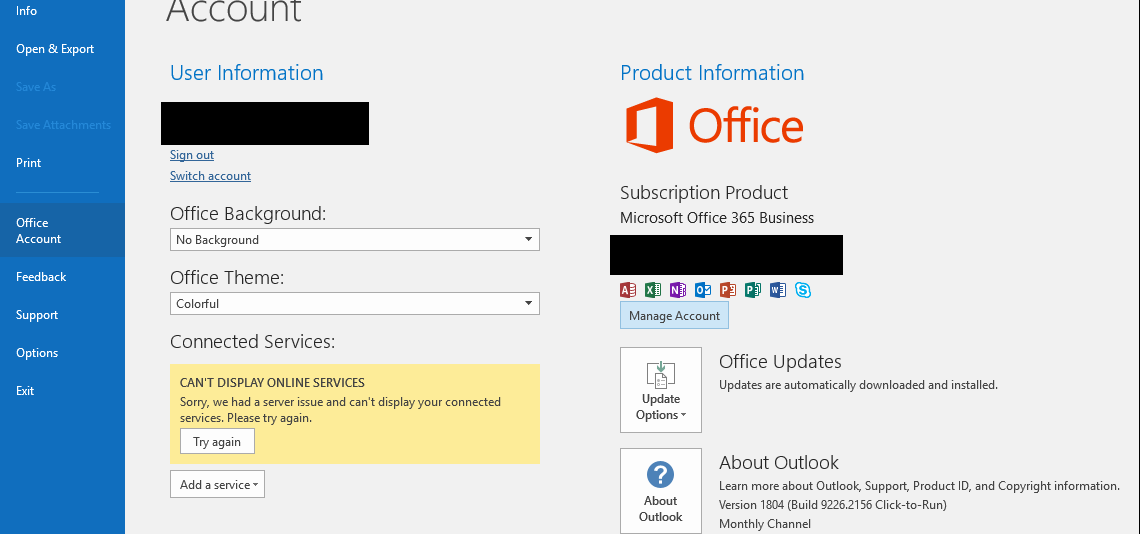
Task: Click the Skype for Business icon
Action: 803,290
